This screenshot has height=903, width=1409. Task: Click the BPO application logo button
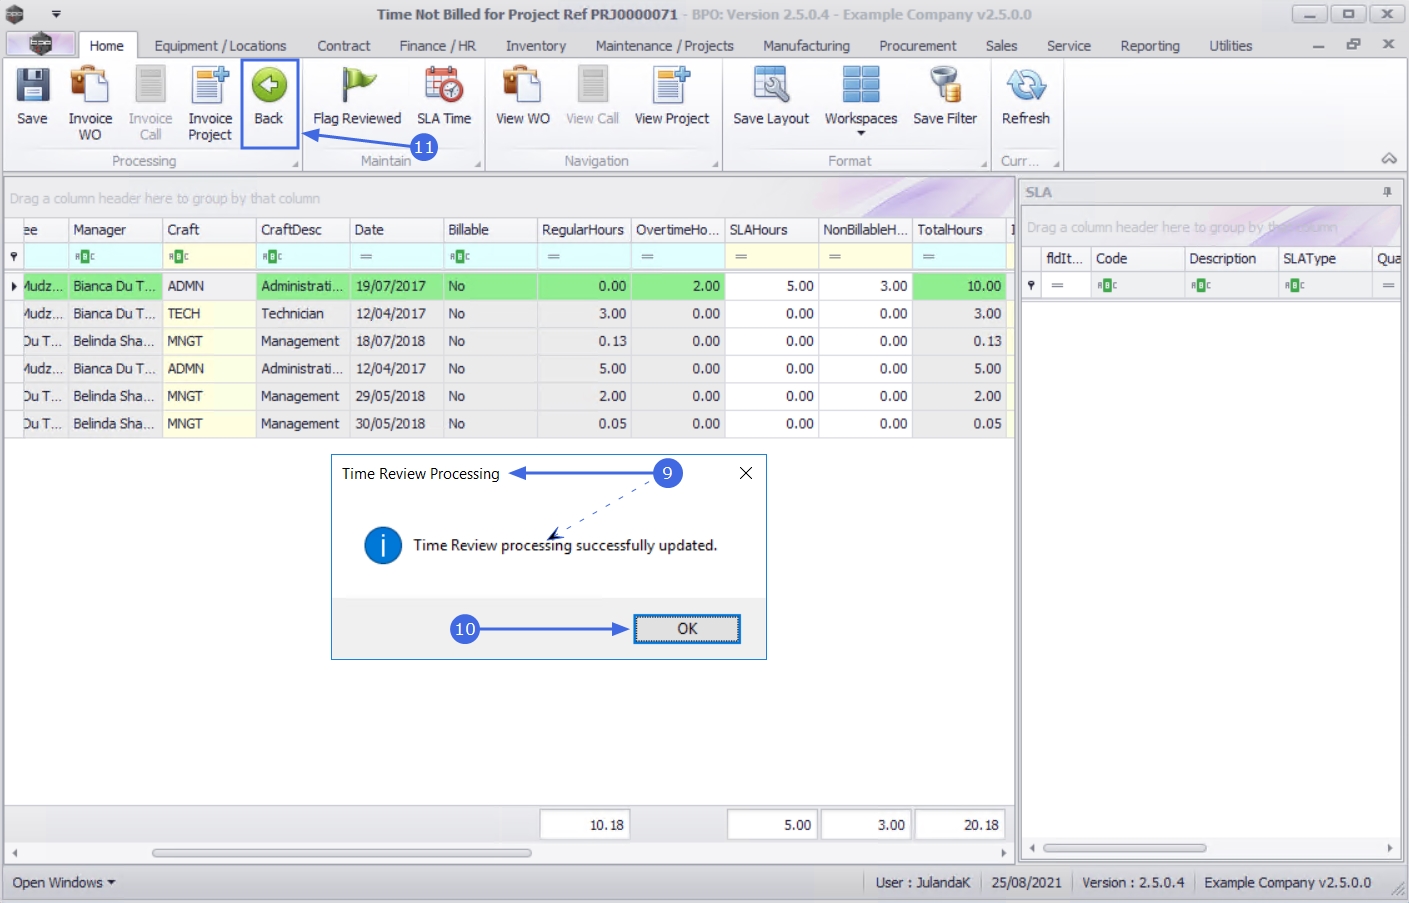41,44
